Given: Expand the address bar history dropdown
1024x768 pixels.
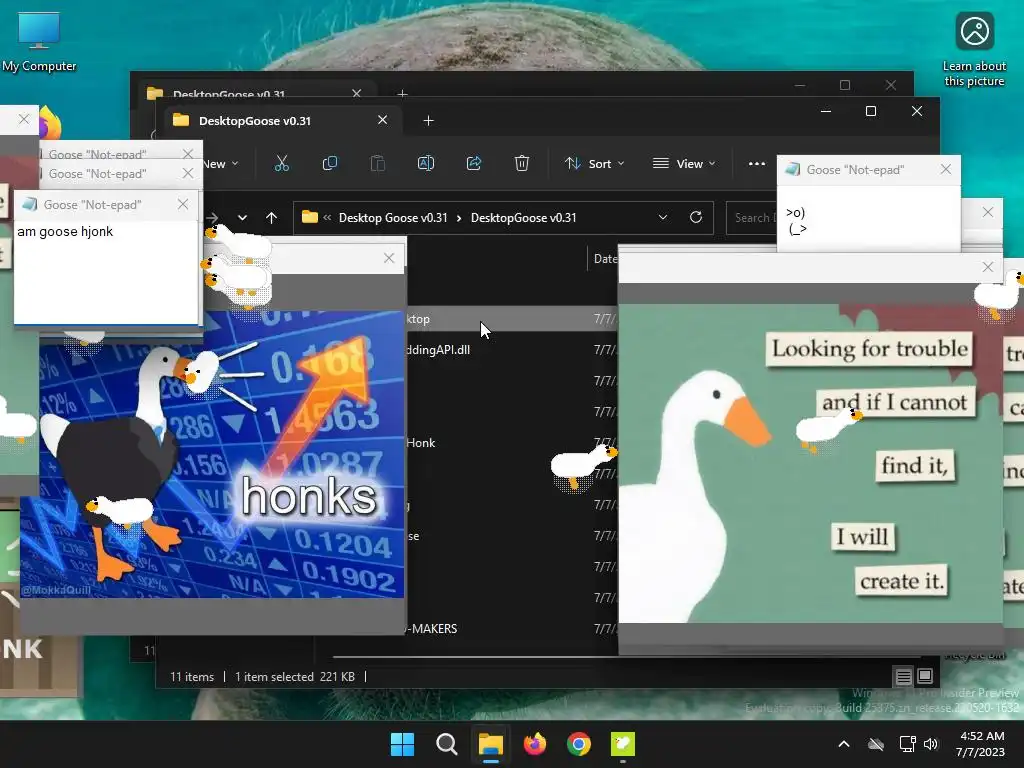Looking at the screenshot, I should click(663, 217).
